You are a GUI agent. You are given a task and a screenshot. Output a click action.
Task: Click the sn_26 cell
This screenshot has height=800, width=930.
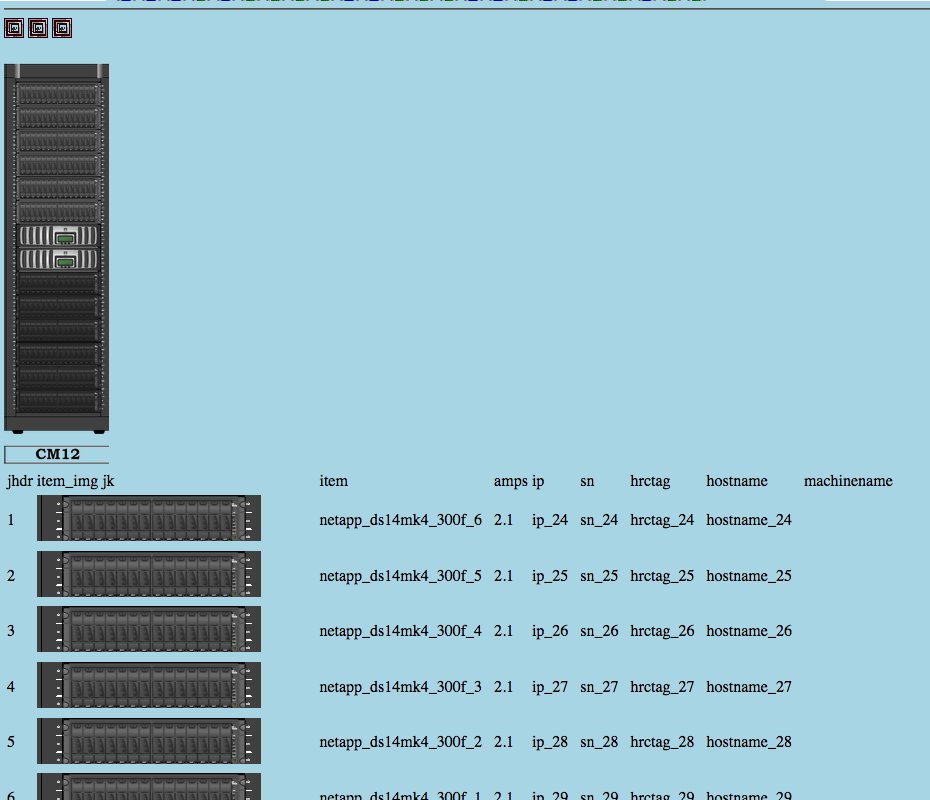coord(599,631)
